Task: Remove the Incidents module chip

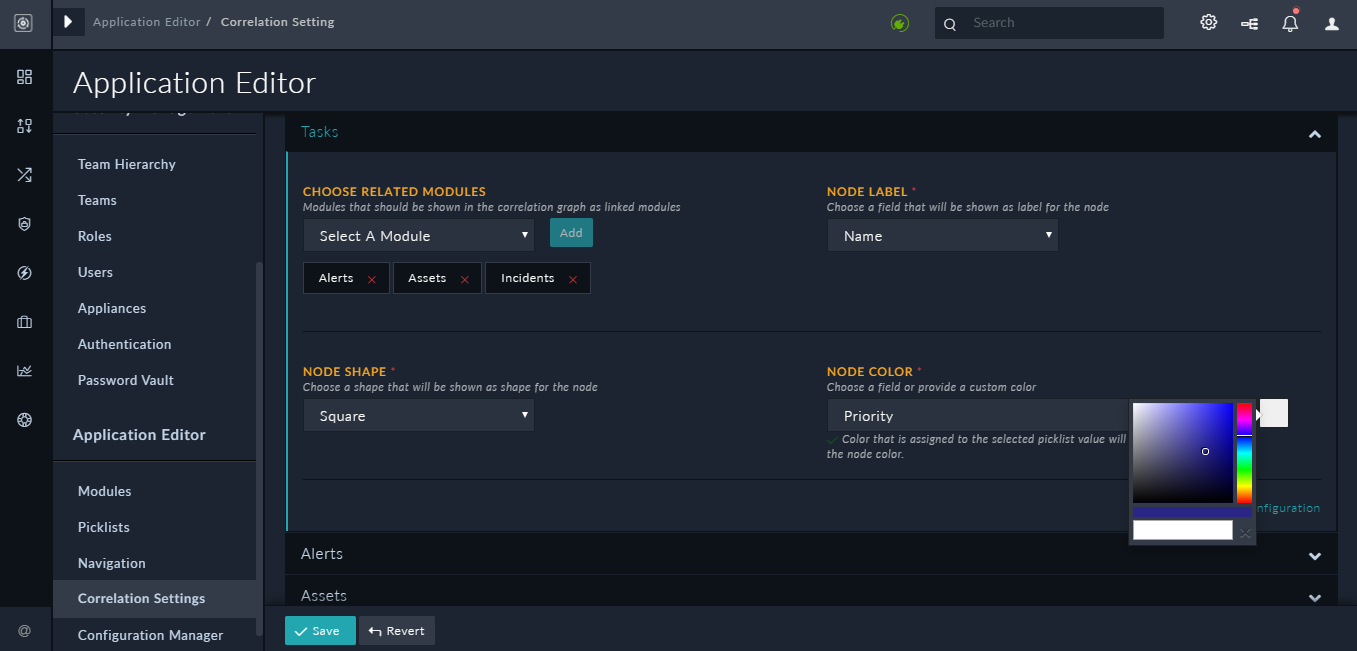Action: tap(572, 278)
